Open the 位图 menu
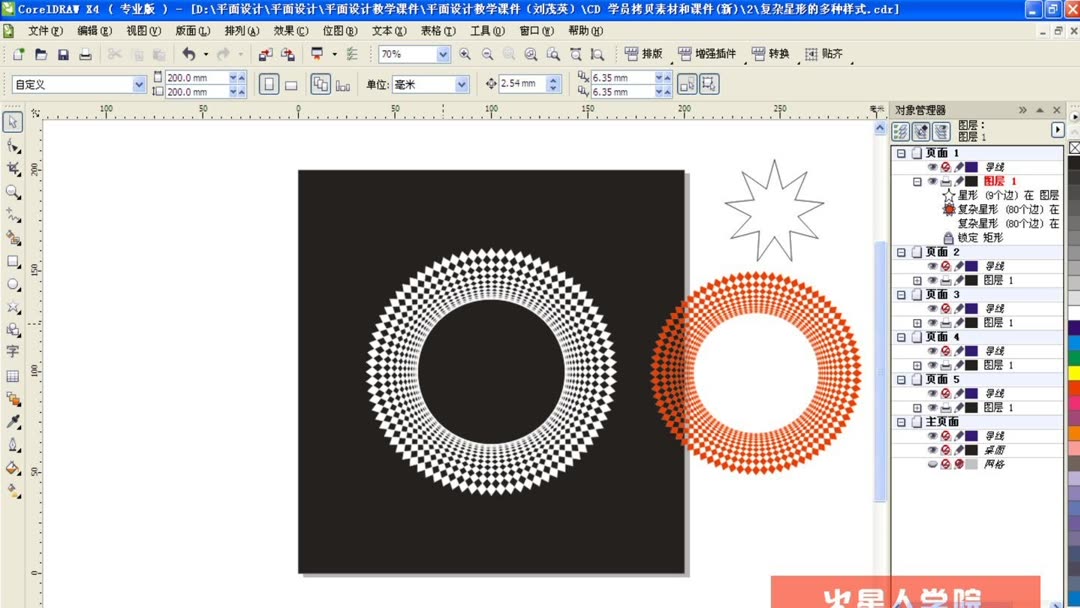The image size is (1080, 608). 339,31
